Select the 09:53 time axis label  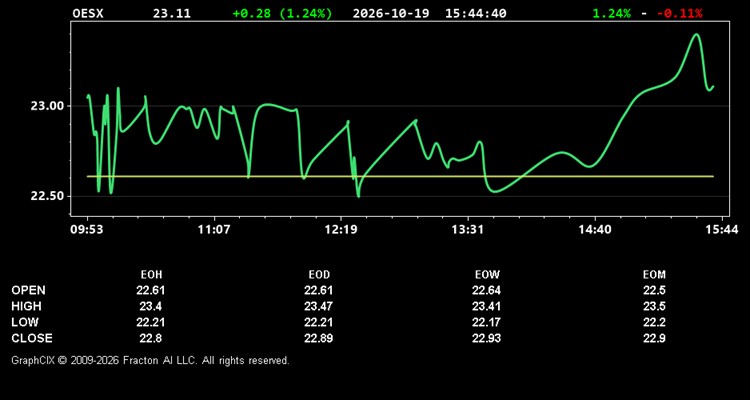pyautogui.click(x=88, y=230)
